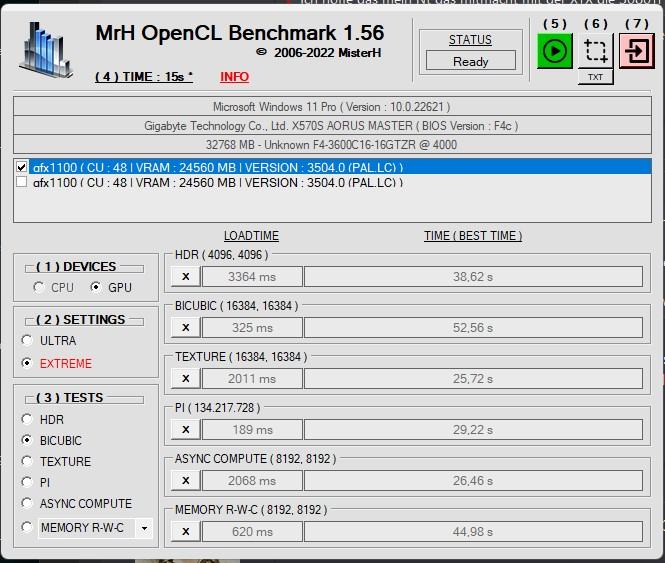Click the PI loadtime field 189 ms
The height and width of the screenshot is (563, 665).
[x=252, y=429]
